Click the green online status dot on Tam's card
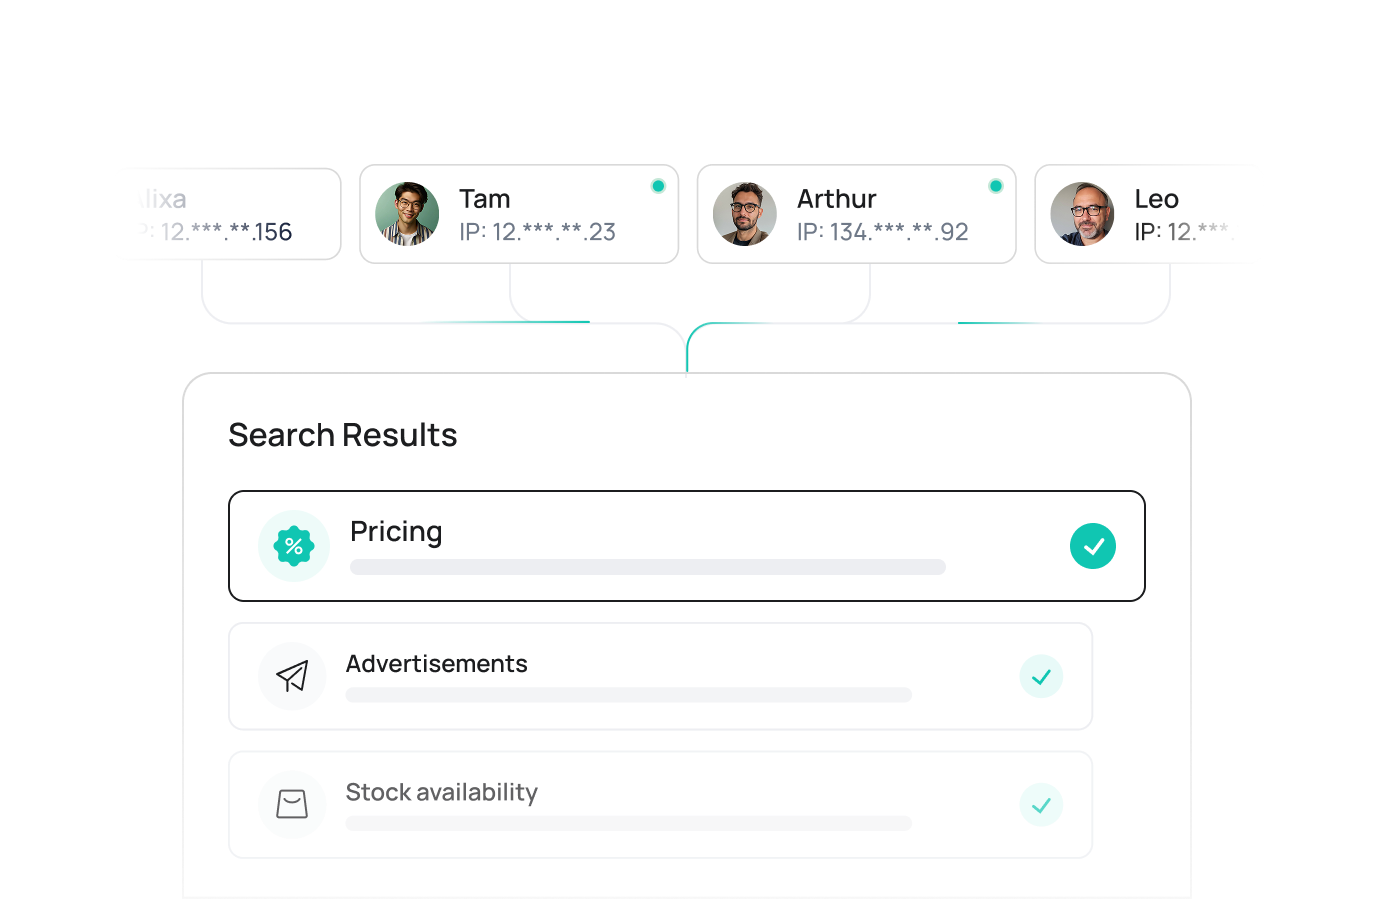 point(658,186)
